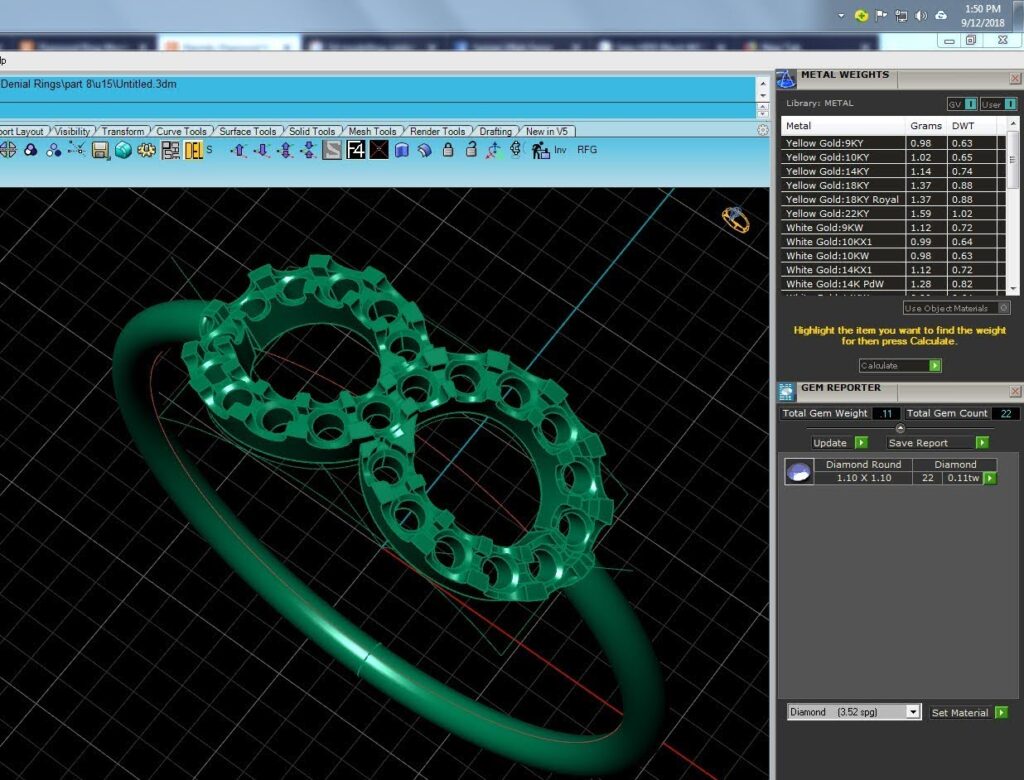Toggle Use Object Materials option
Image resolution: width=1024 pixels, height=780 pixels.
(x=957, y=308)
